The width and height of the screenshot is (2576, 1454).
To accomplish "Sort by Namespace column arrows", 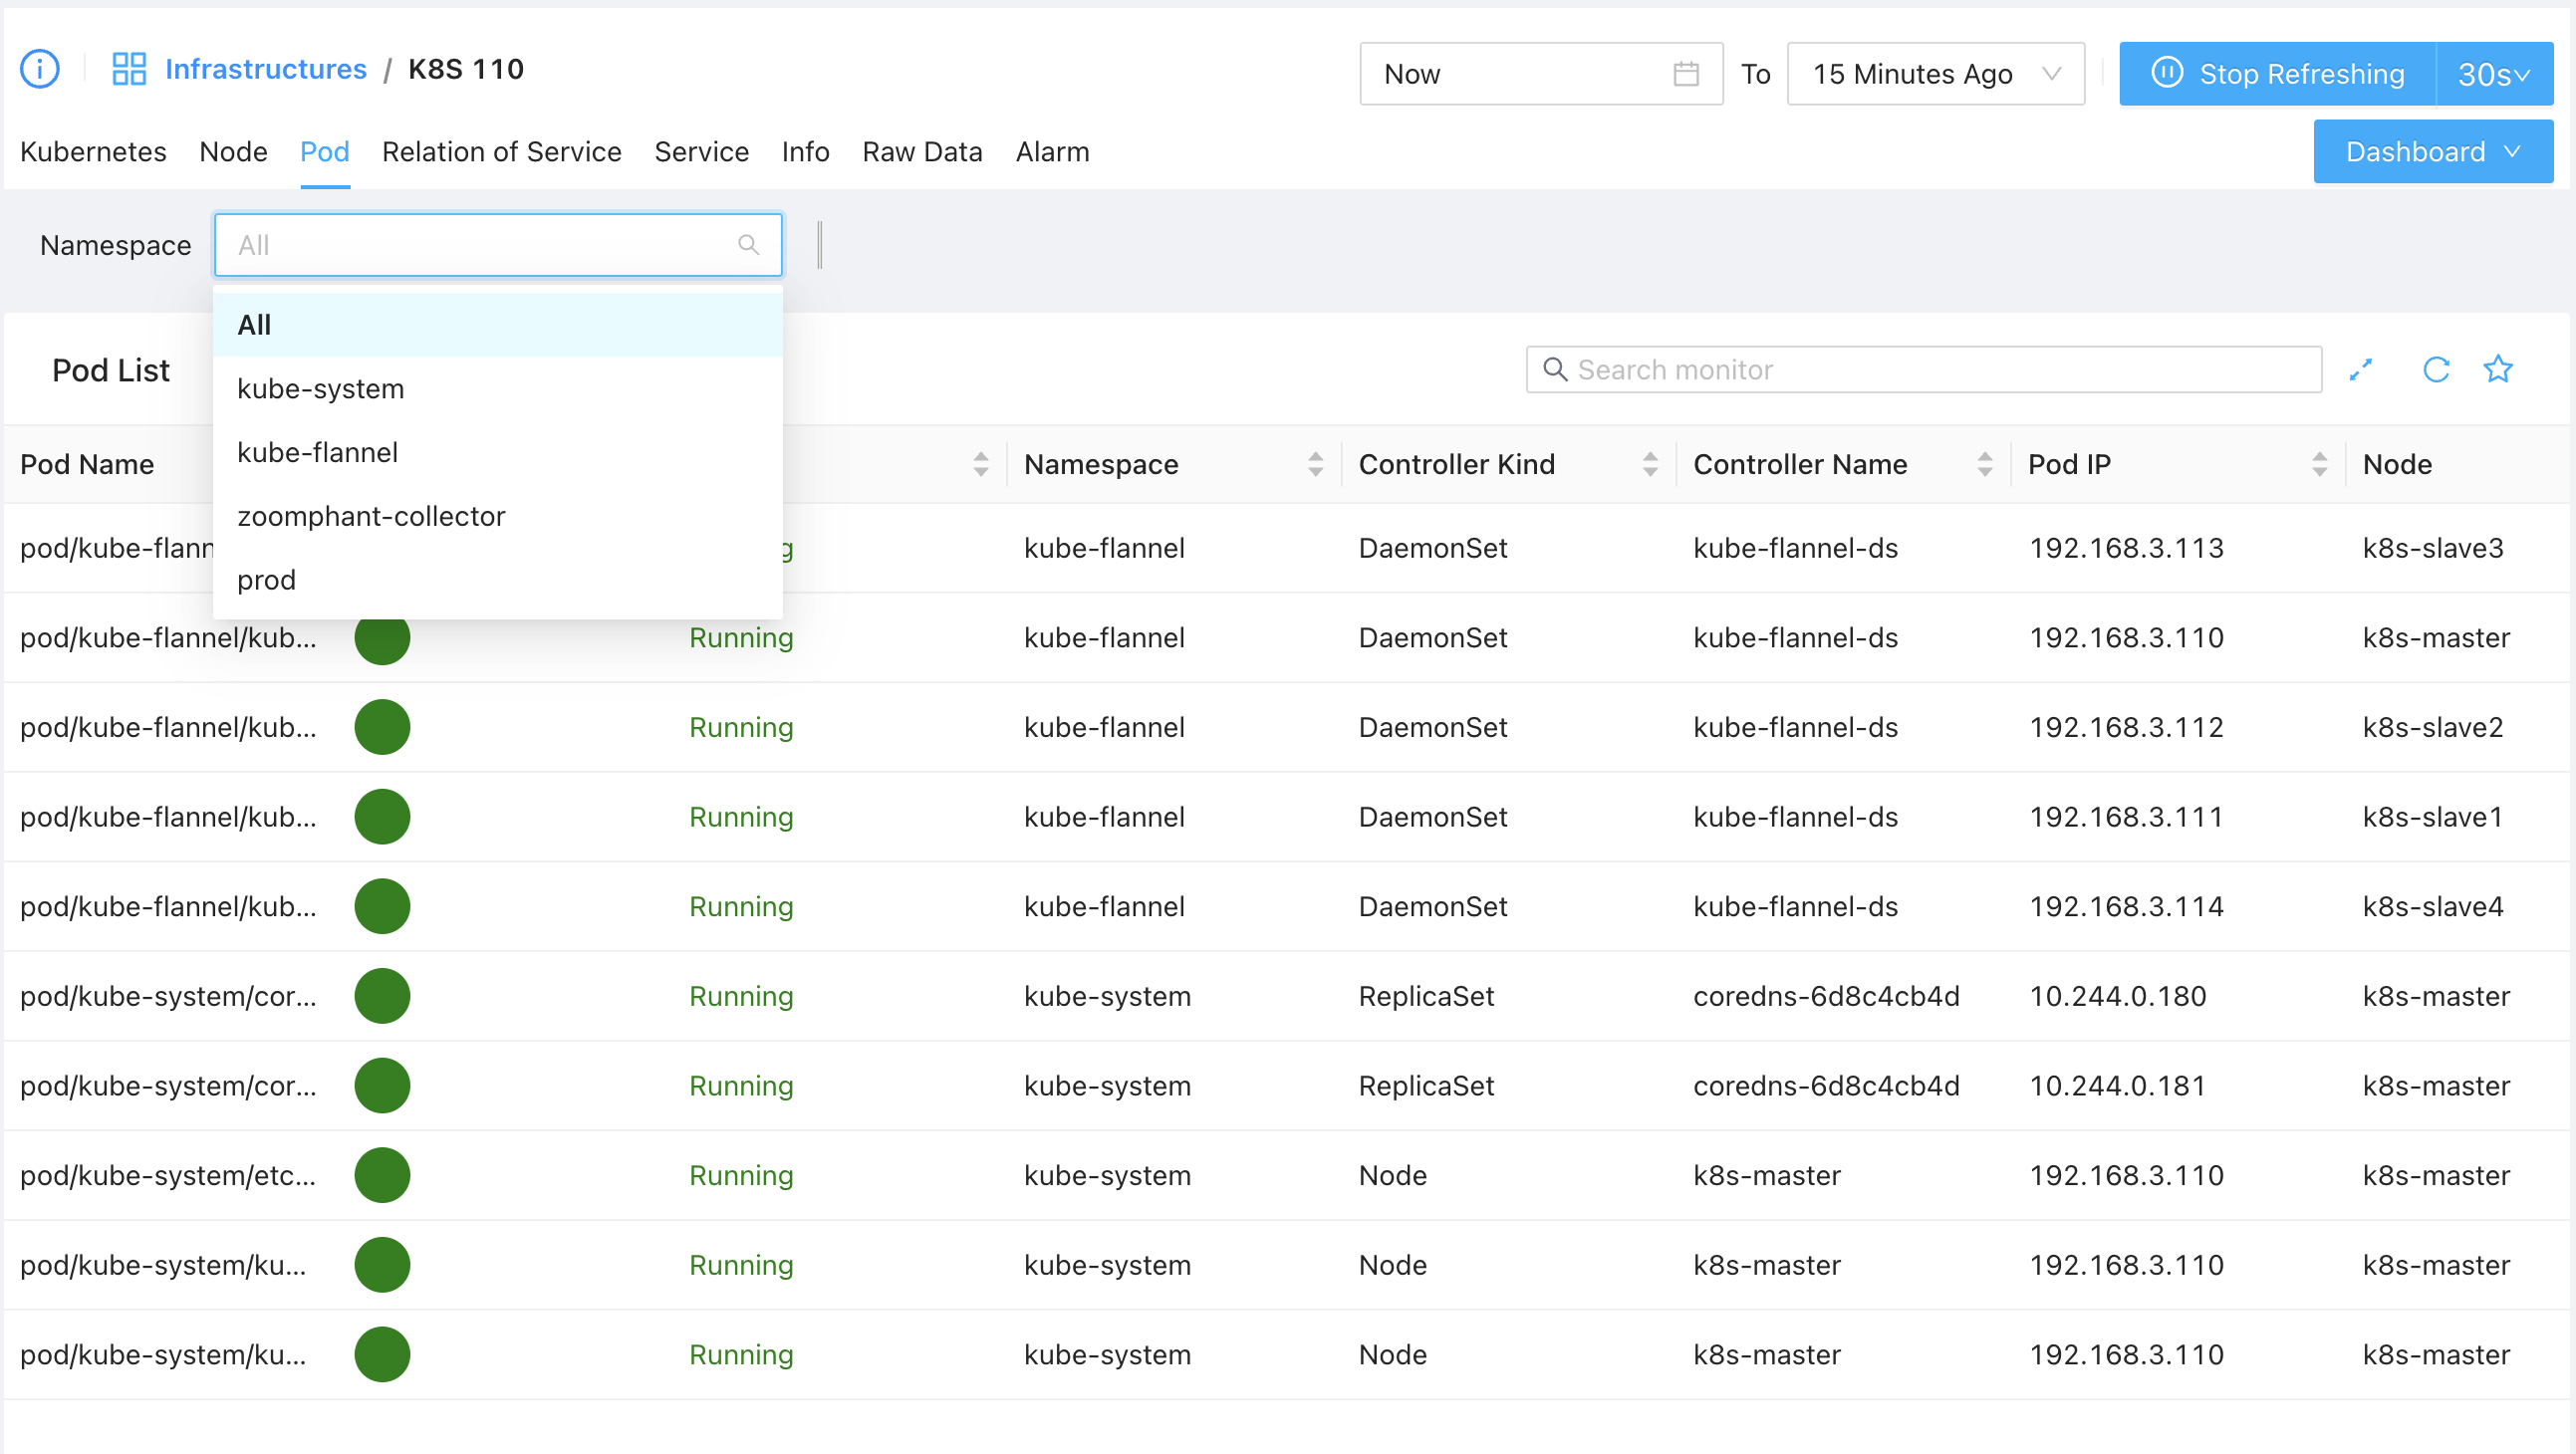I will point(1315,464).
